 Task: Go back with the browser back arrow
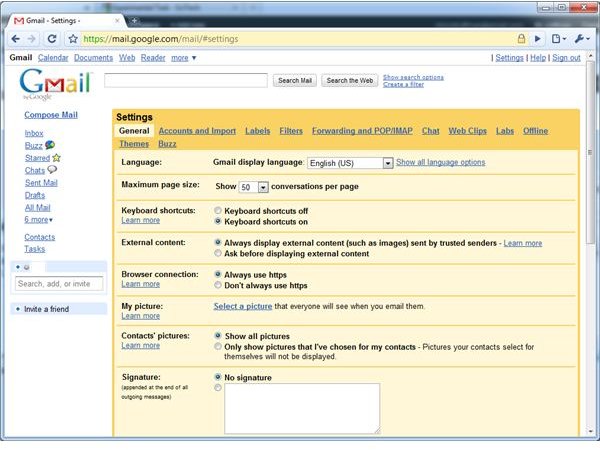(x=16, y=39)
